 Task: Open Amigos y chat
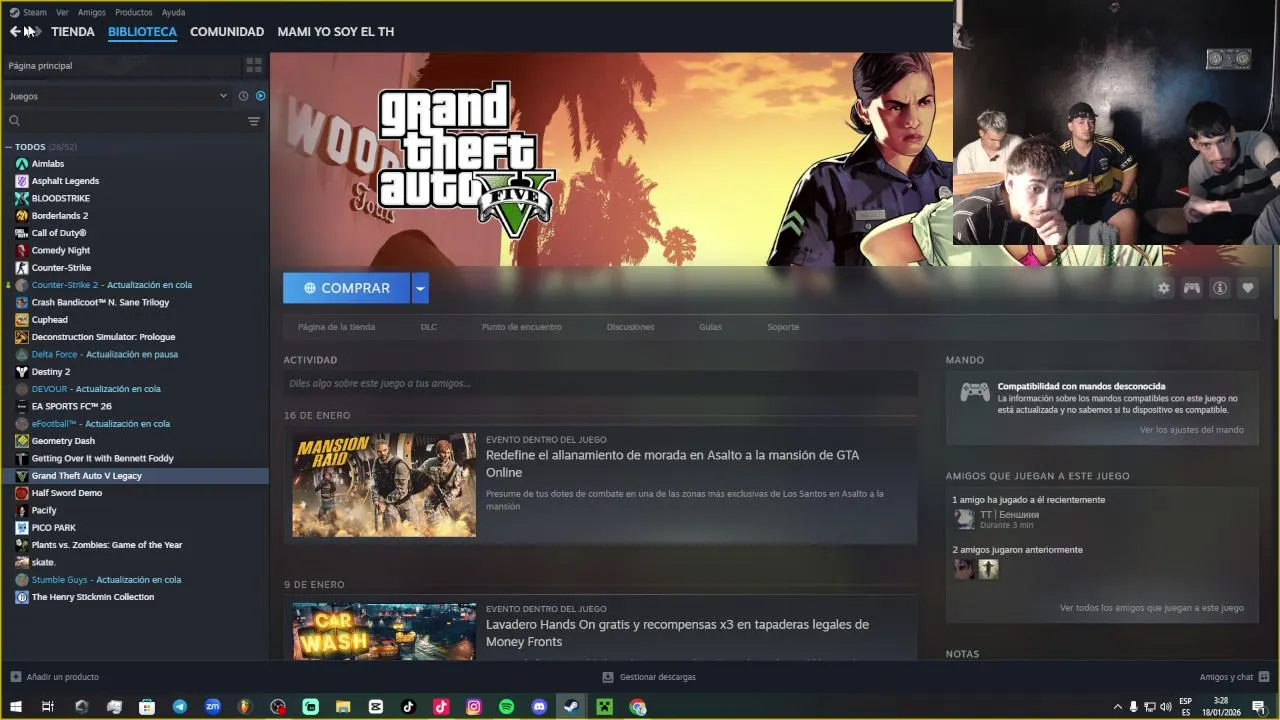coord(1234,677)
